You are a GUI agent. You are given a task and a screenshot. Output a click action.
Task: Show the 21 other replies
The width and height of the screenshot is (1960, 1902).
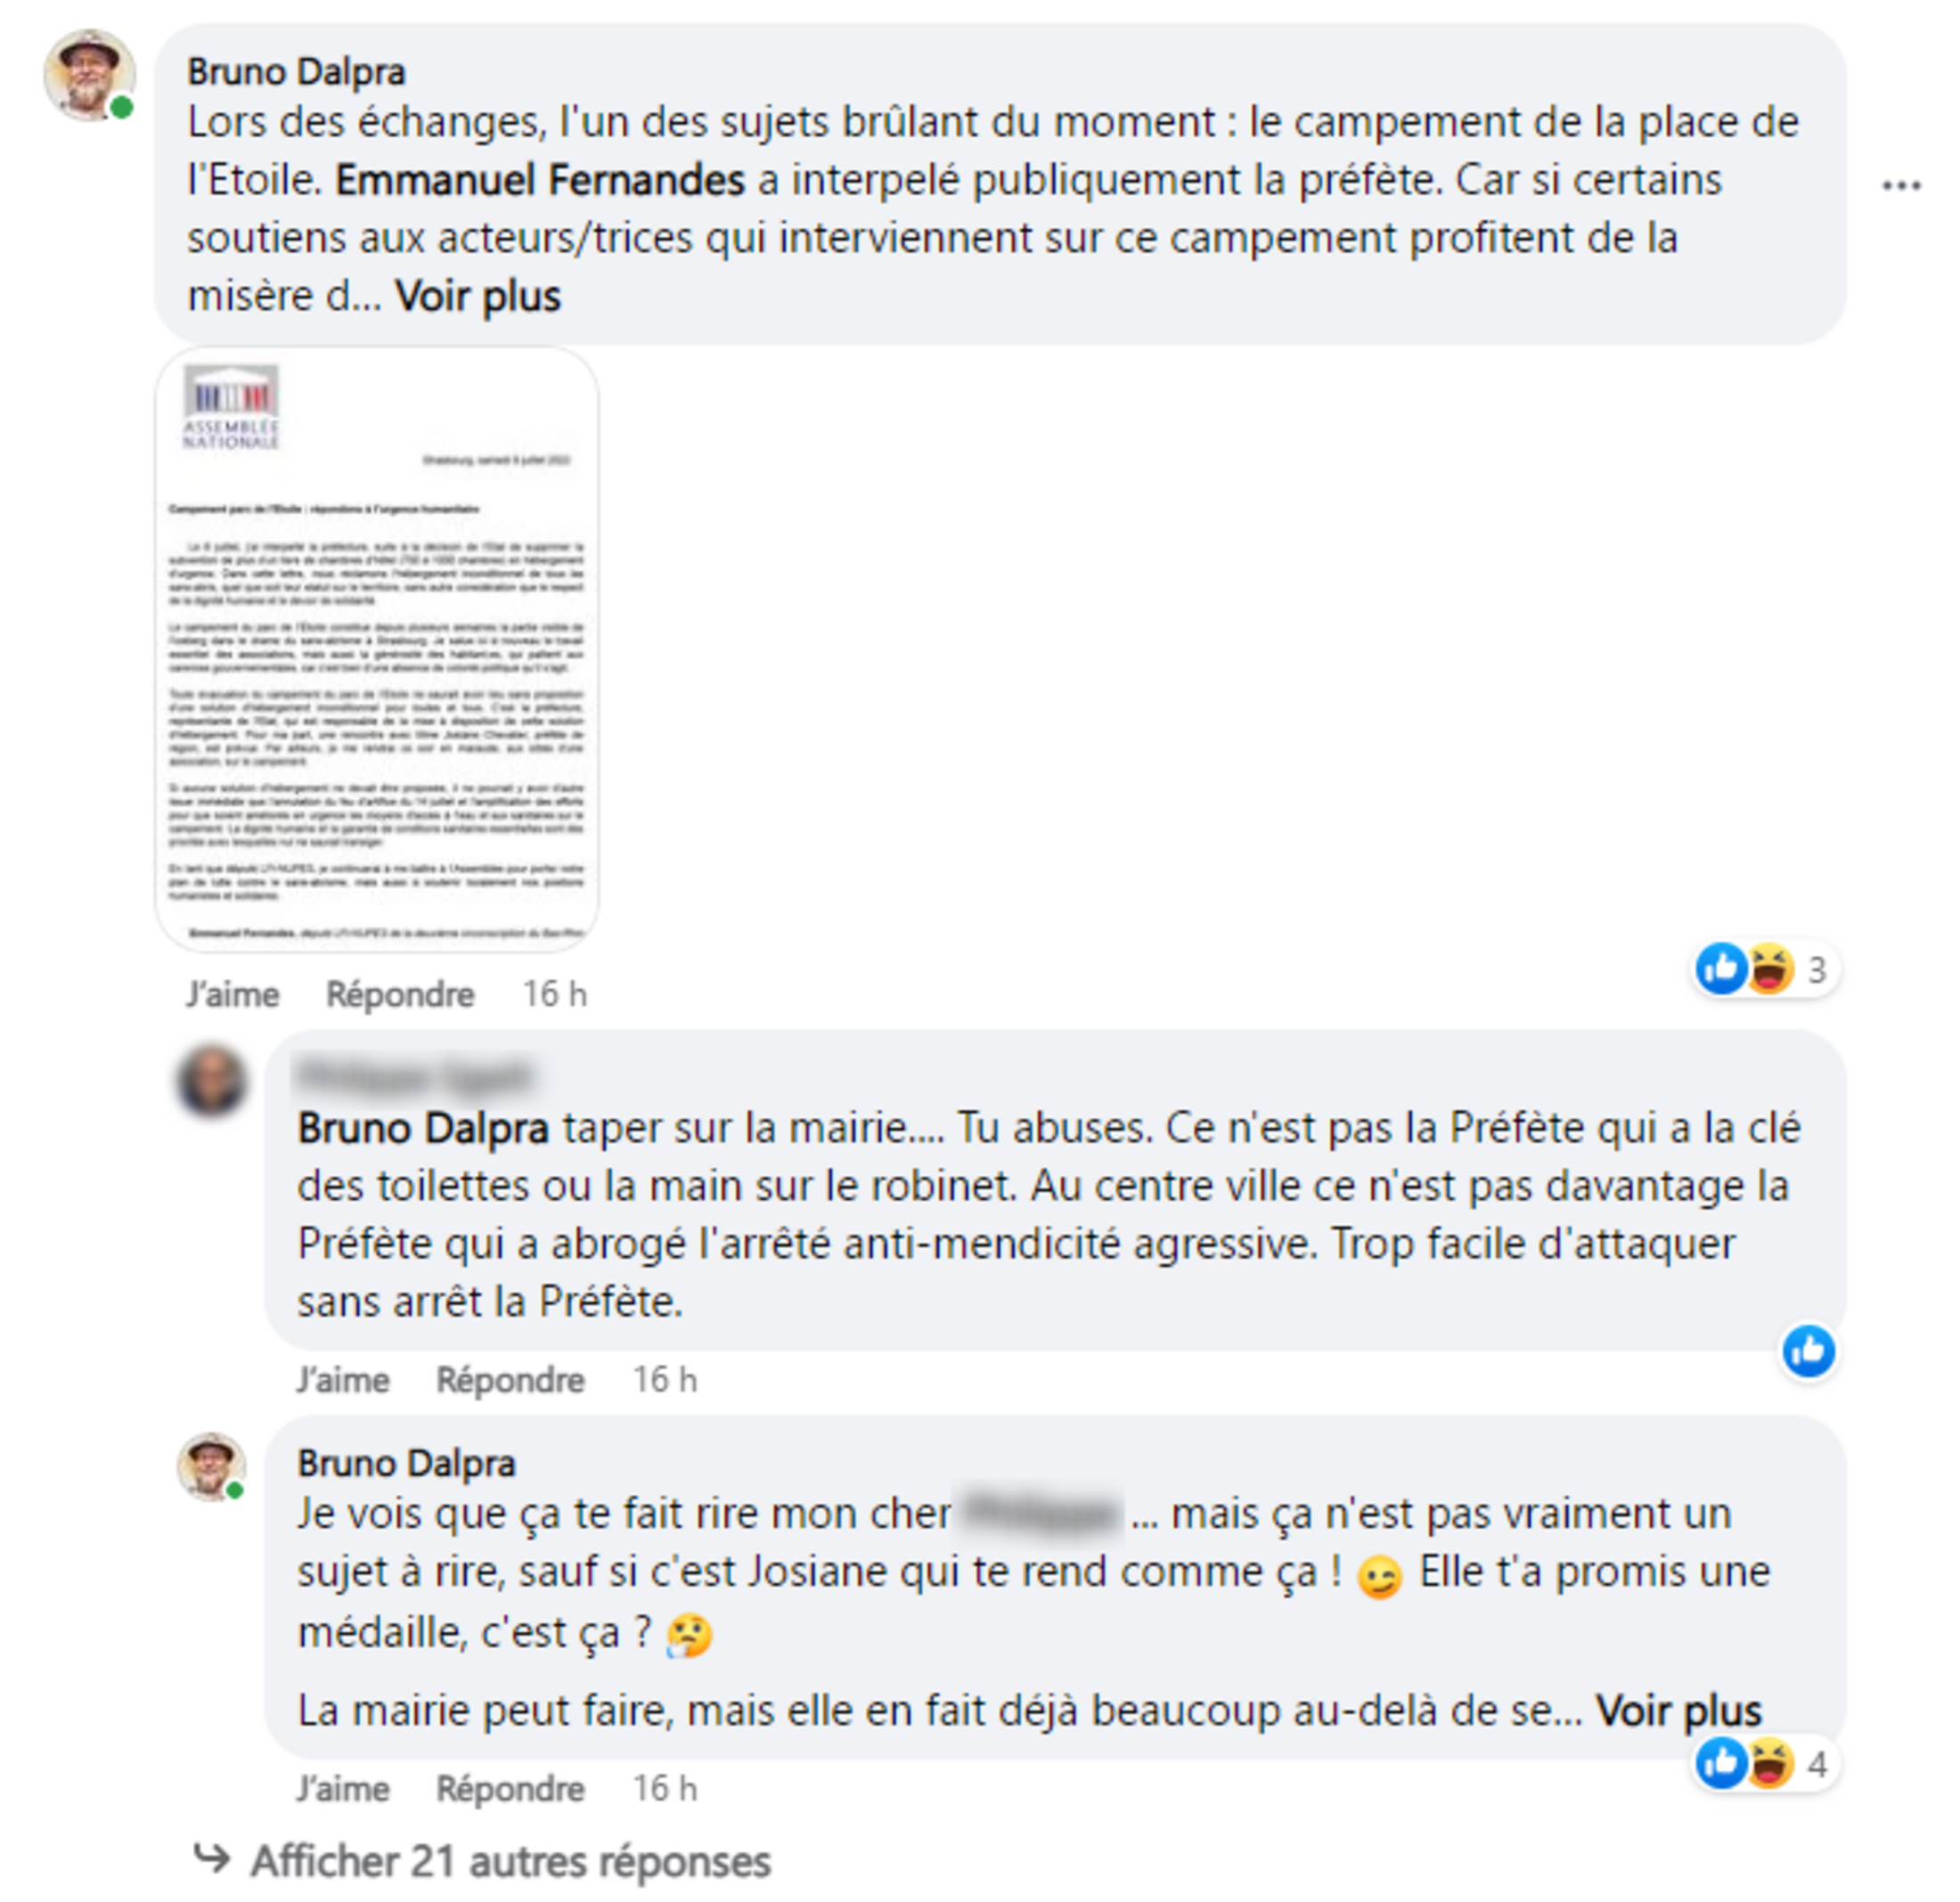(x=511, y=1861)
